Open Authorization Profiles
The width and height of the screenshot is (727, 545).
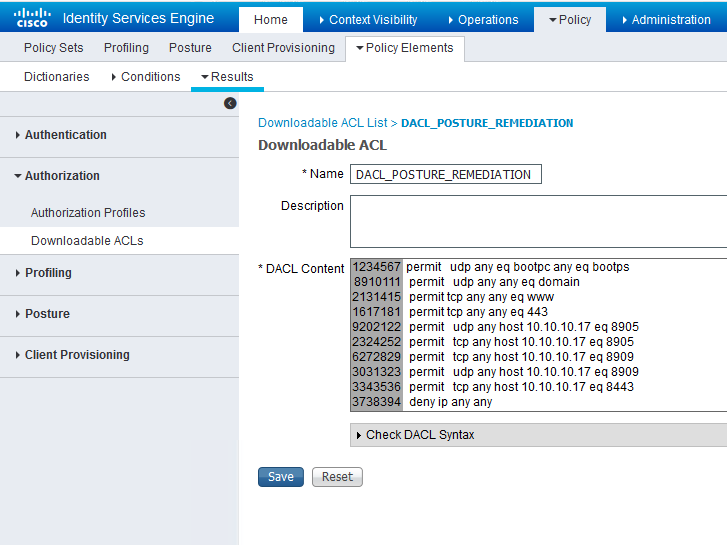pyautogui.click(x=88, y=212)
